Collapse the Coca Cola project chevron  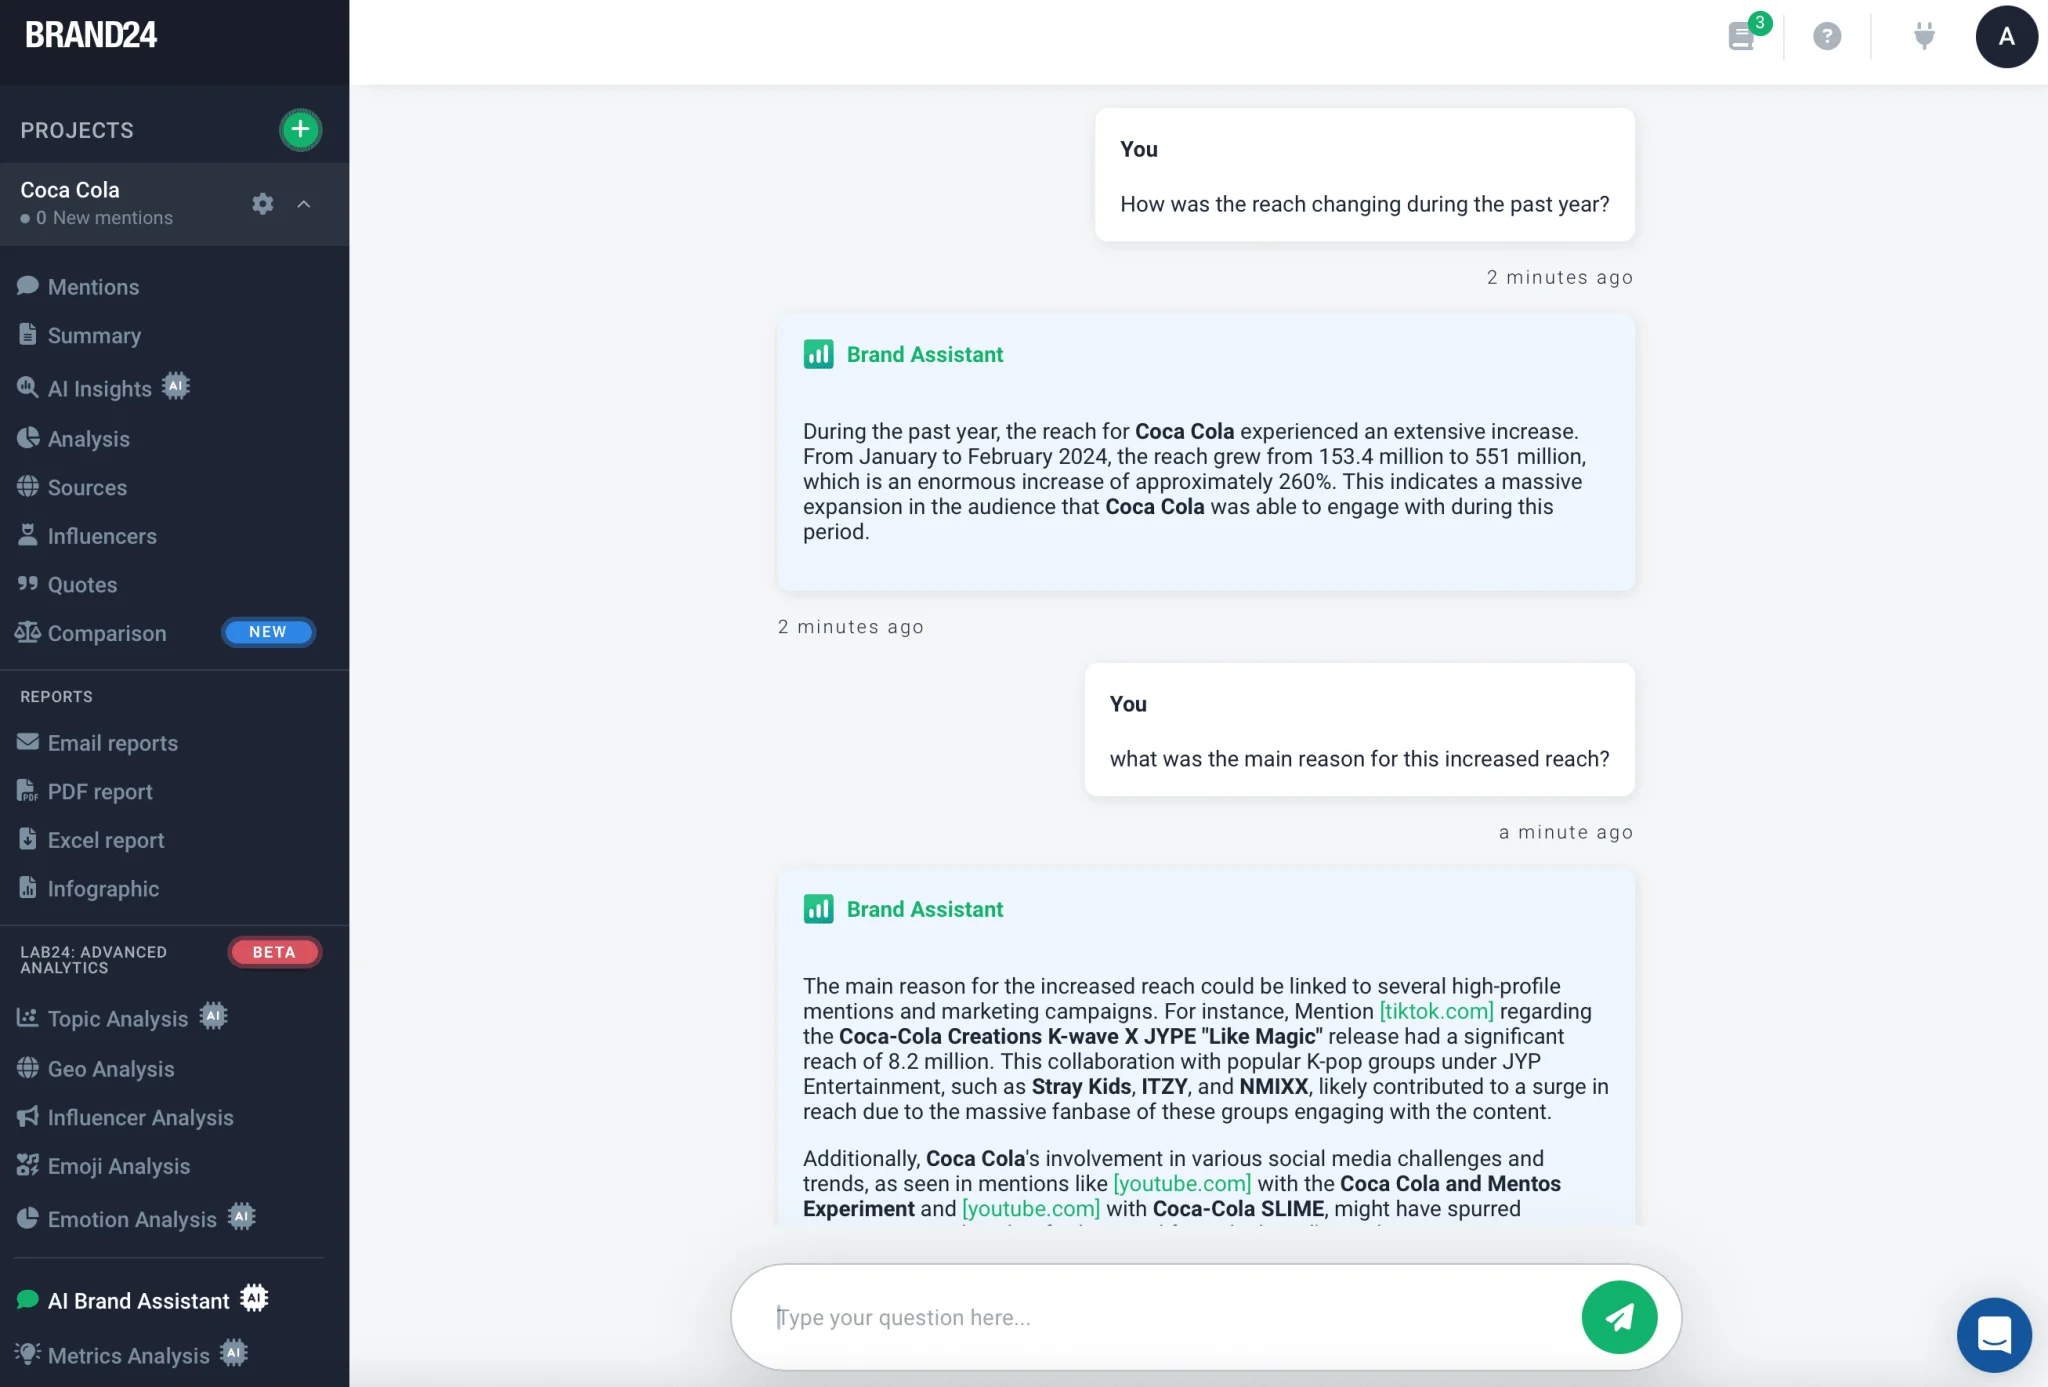(304, 204)
